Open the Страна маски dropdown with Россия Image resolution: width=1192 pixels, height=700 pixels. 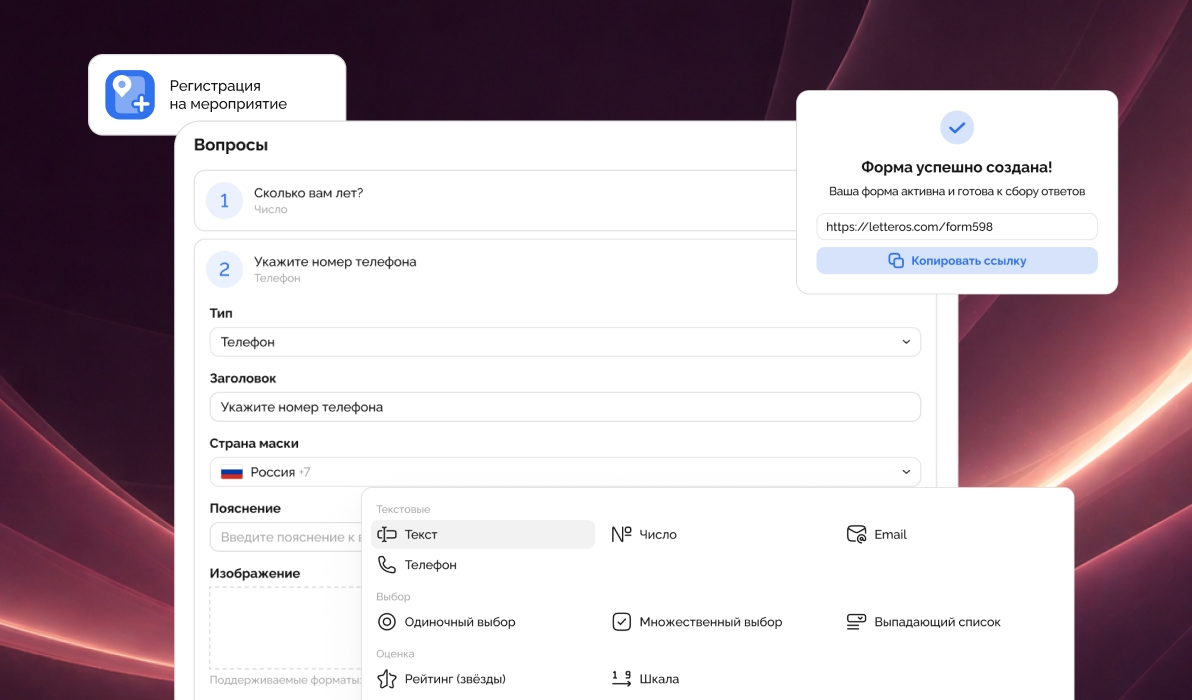(565, 472)
